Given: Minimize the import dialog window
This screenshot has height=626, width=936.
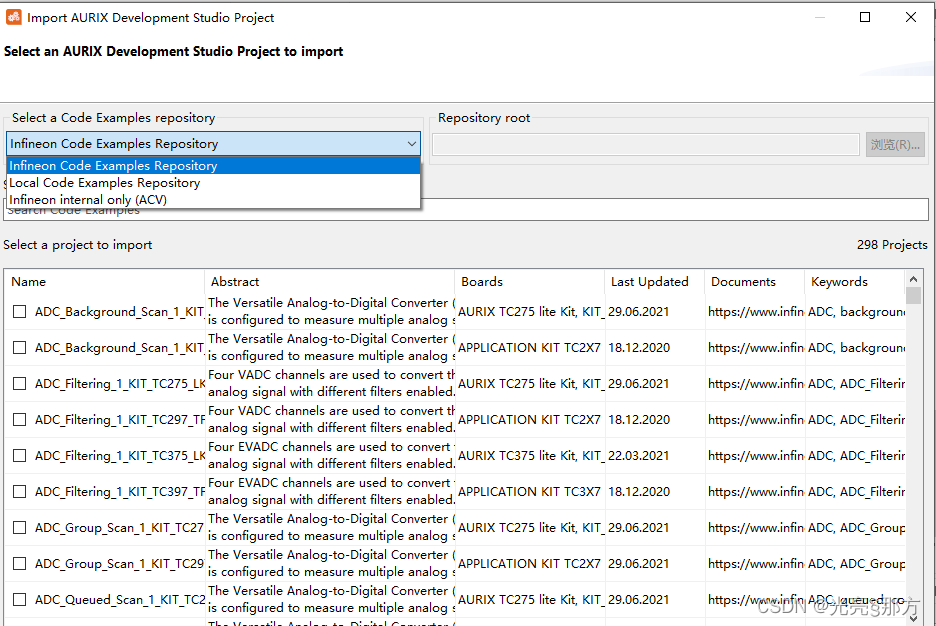Looking at the screenshot, I should coord(820,17).
